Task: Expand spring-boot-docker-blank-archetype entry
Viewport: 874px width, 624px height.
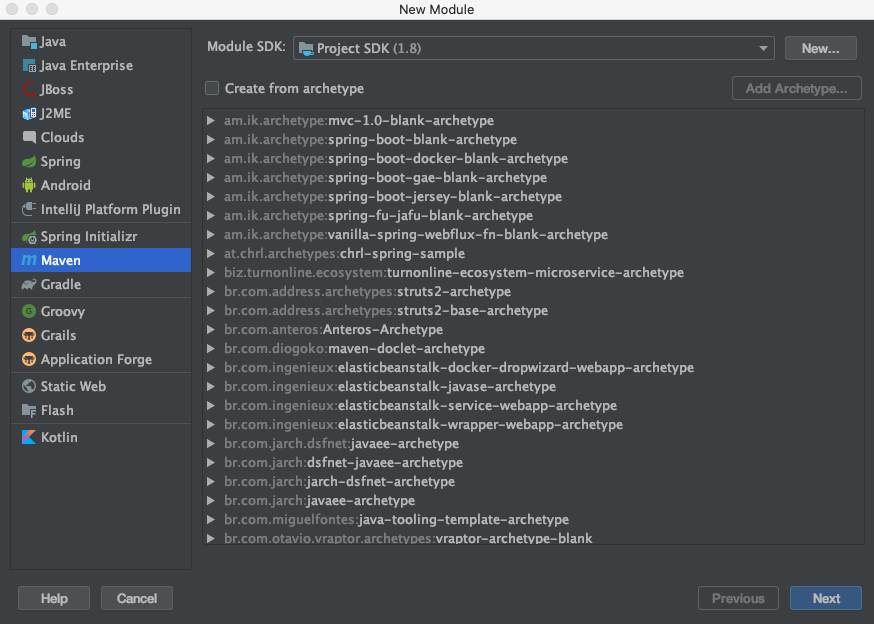Action: pos(211,158)
